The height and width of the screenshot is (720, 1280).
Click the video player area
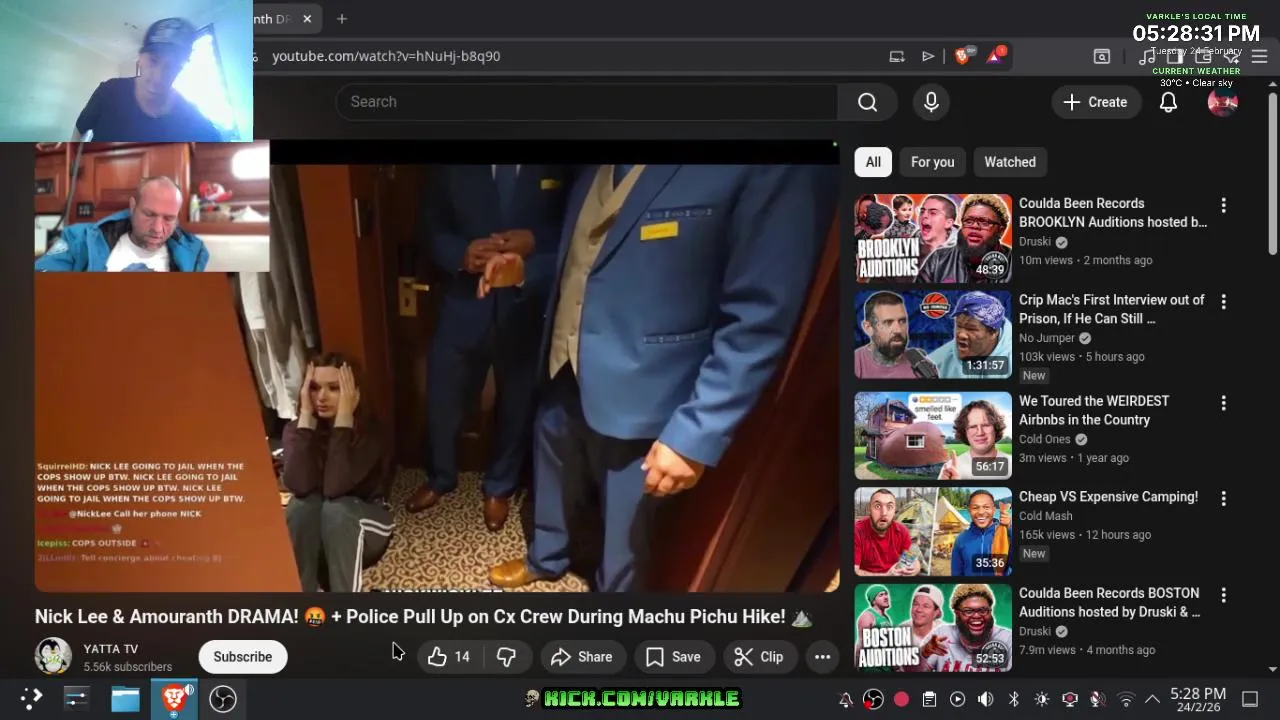point(437,367)
